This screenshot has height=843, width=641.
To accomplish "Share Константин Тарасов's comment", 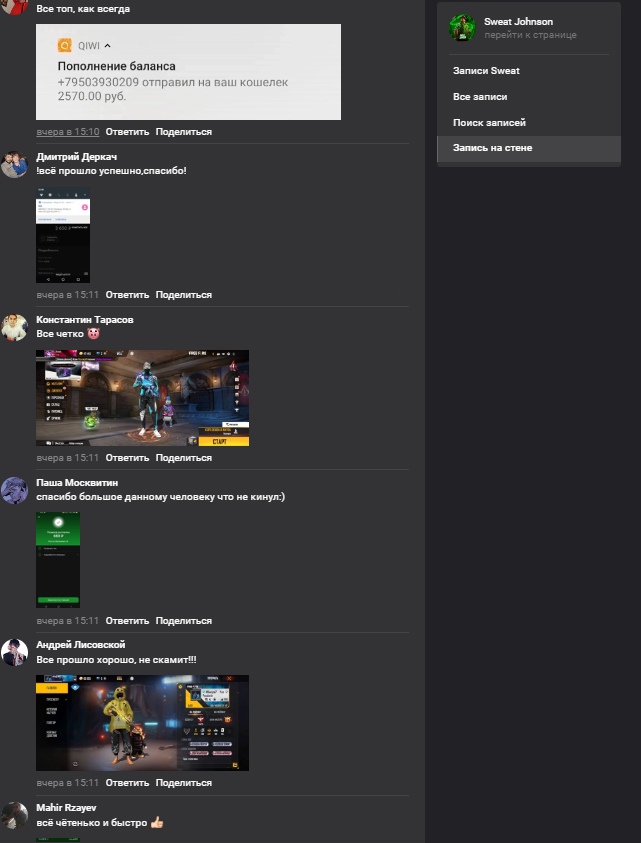I will [183, 458].
